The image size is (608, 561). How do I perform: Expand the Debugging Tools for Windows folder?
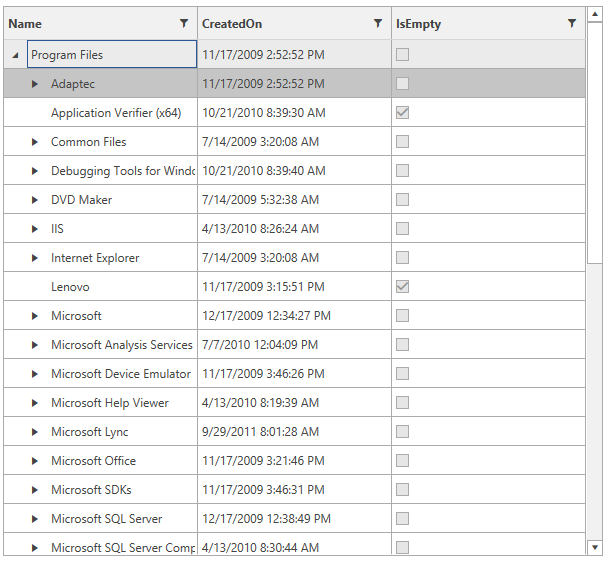click(35, 171)
